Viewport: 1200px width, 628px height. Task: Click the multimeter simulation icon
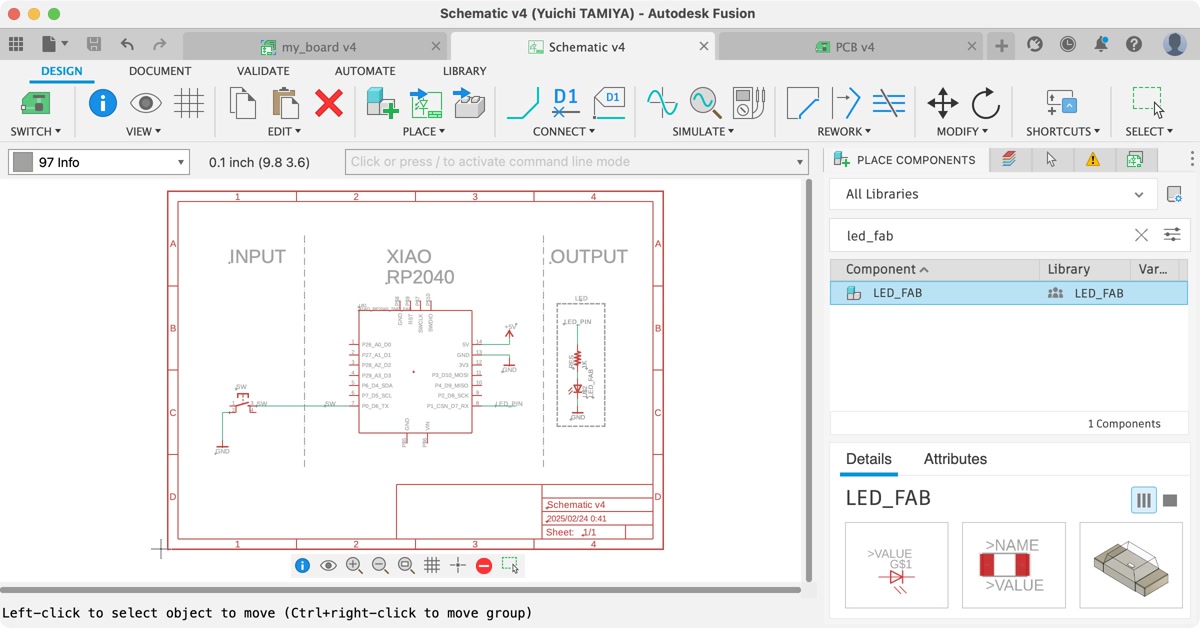749,103
